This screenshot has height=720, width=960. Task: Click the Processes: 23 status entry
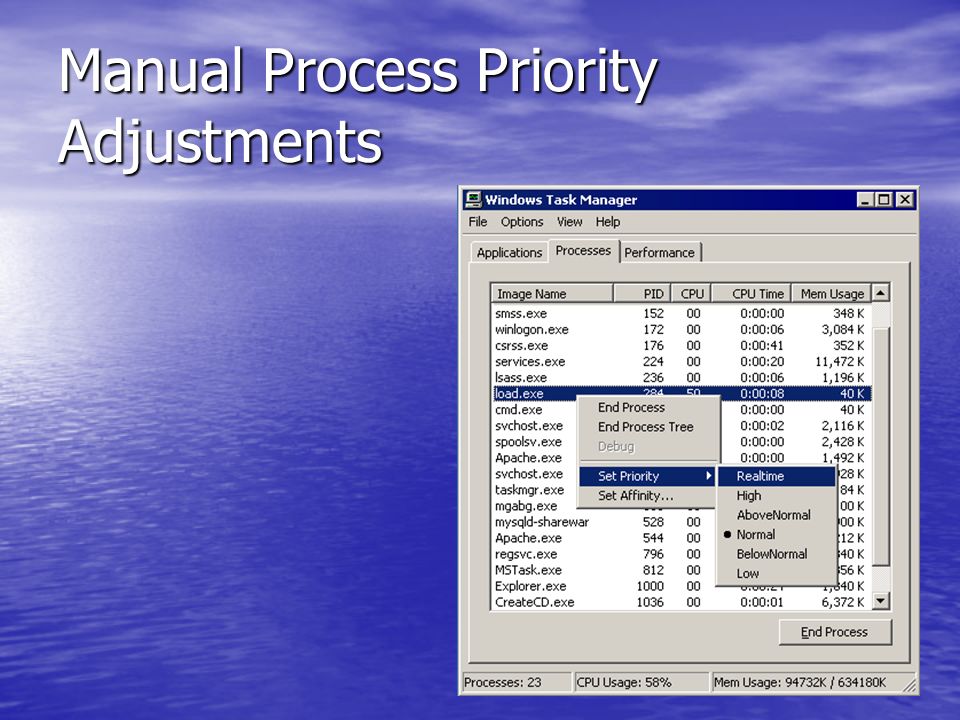tap(516, 682)
